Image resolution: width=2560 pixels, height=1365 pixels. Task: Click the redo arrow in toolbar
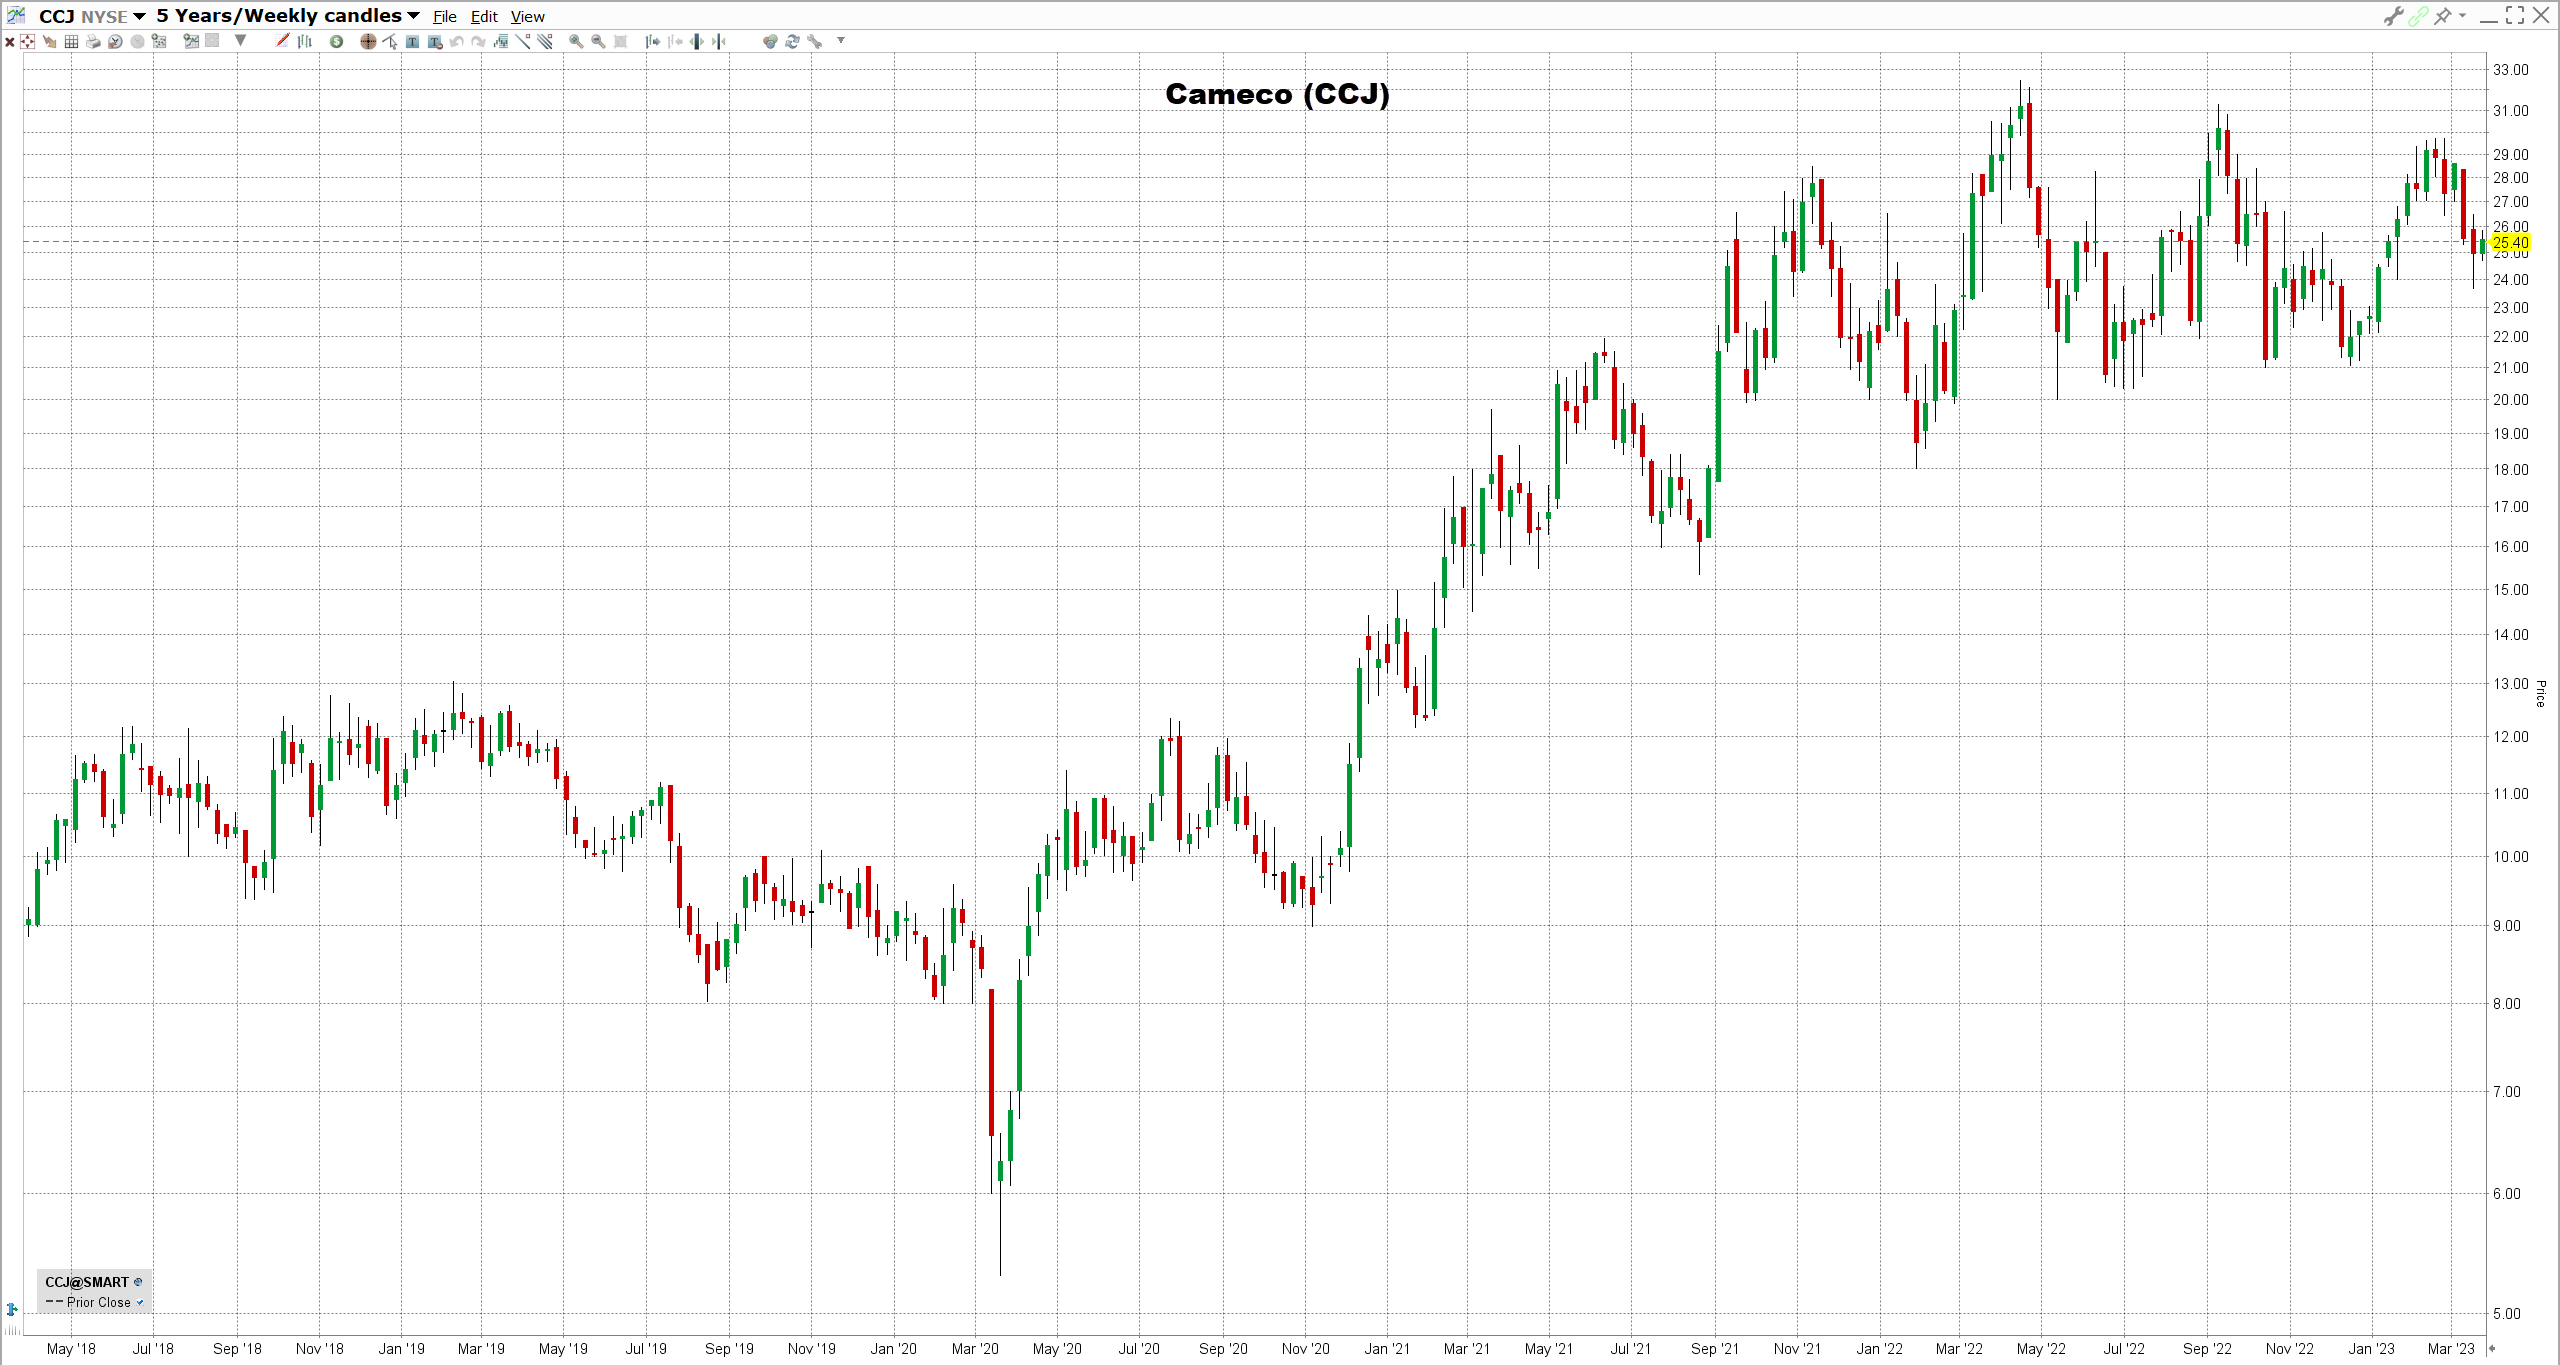[478, 41]
